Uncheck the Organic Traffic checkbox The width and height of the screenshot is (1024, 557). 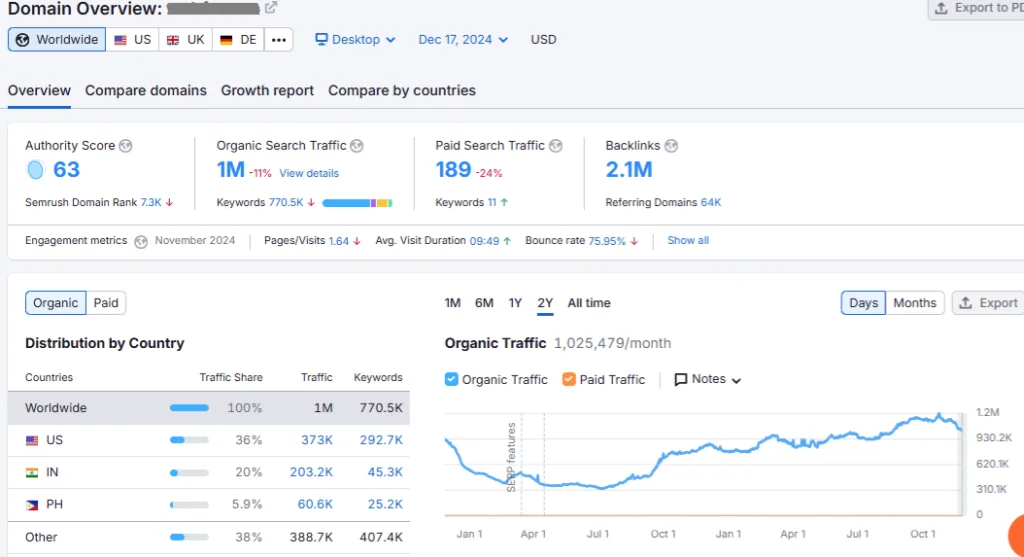[x=451, y=380]
